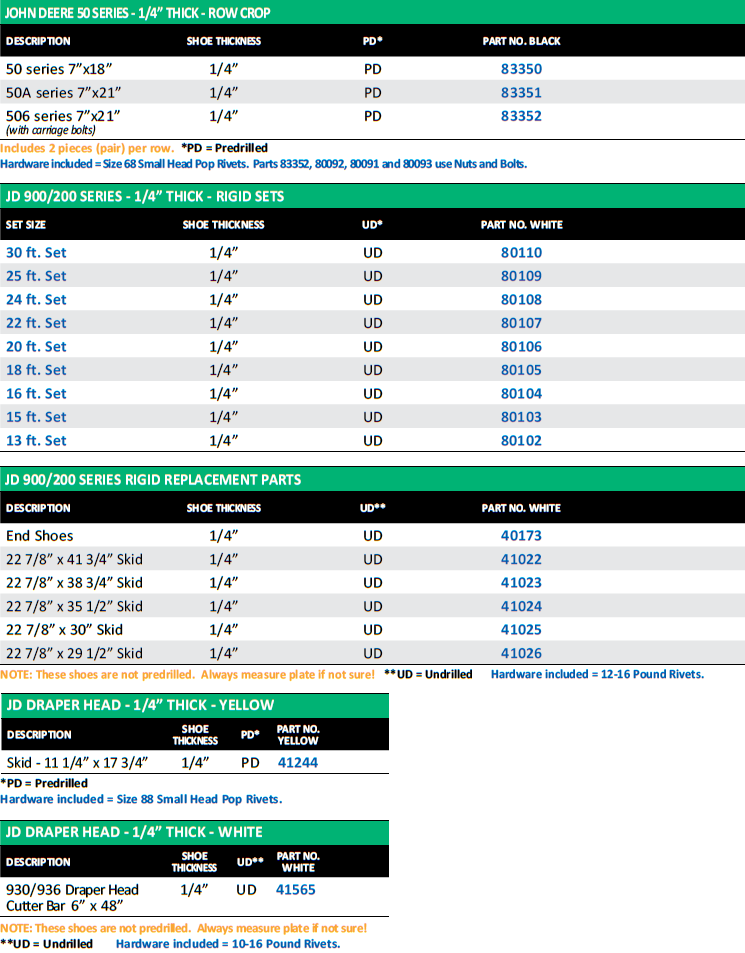Click '*PD = Predrilled' note under yellow draper table
This screenshot has height=953, width=745.
(x=44, y=783)
